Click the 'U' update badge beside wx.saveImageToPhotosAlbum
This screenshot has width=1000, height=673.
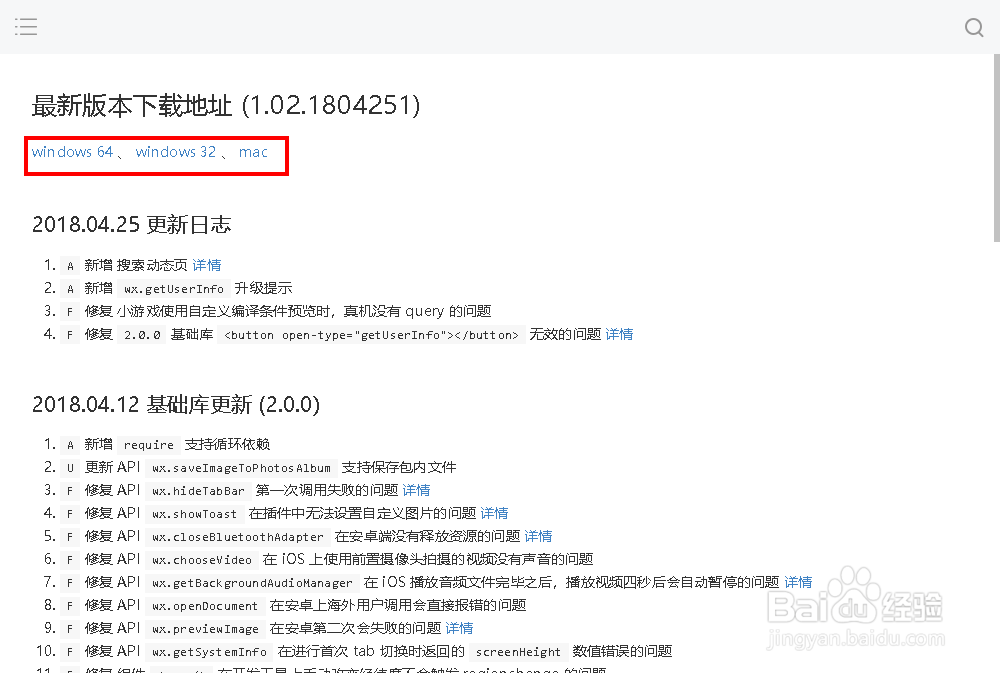(70, 467)
